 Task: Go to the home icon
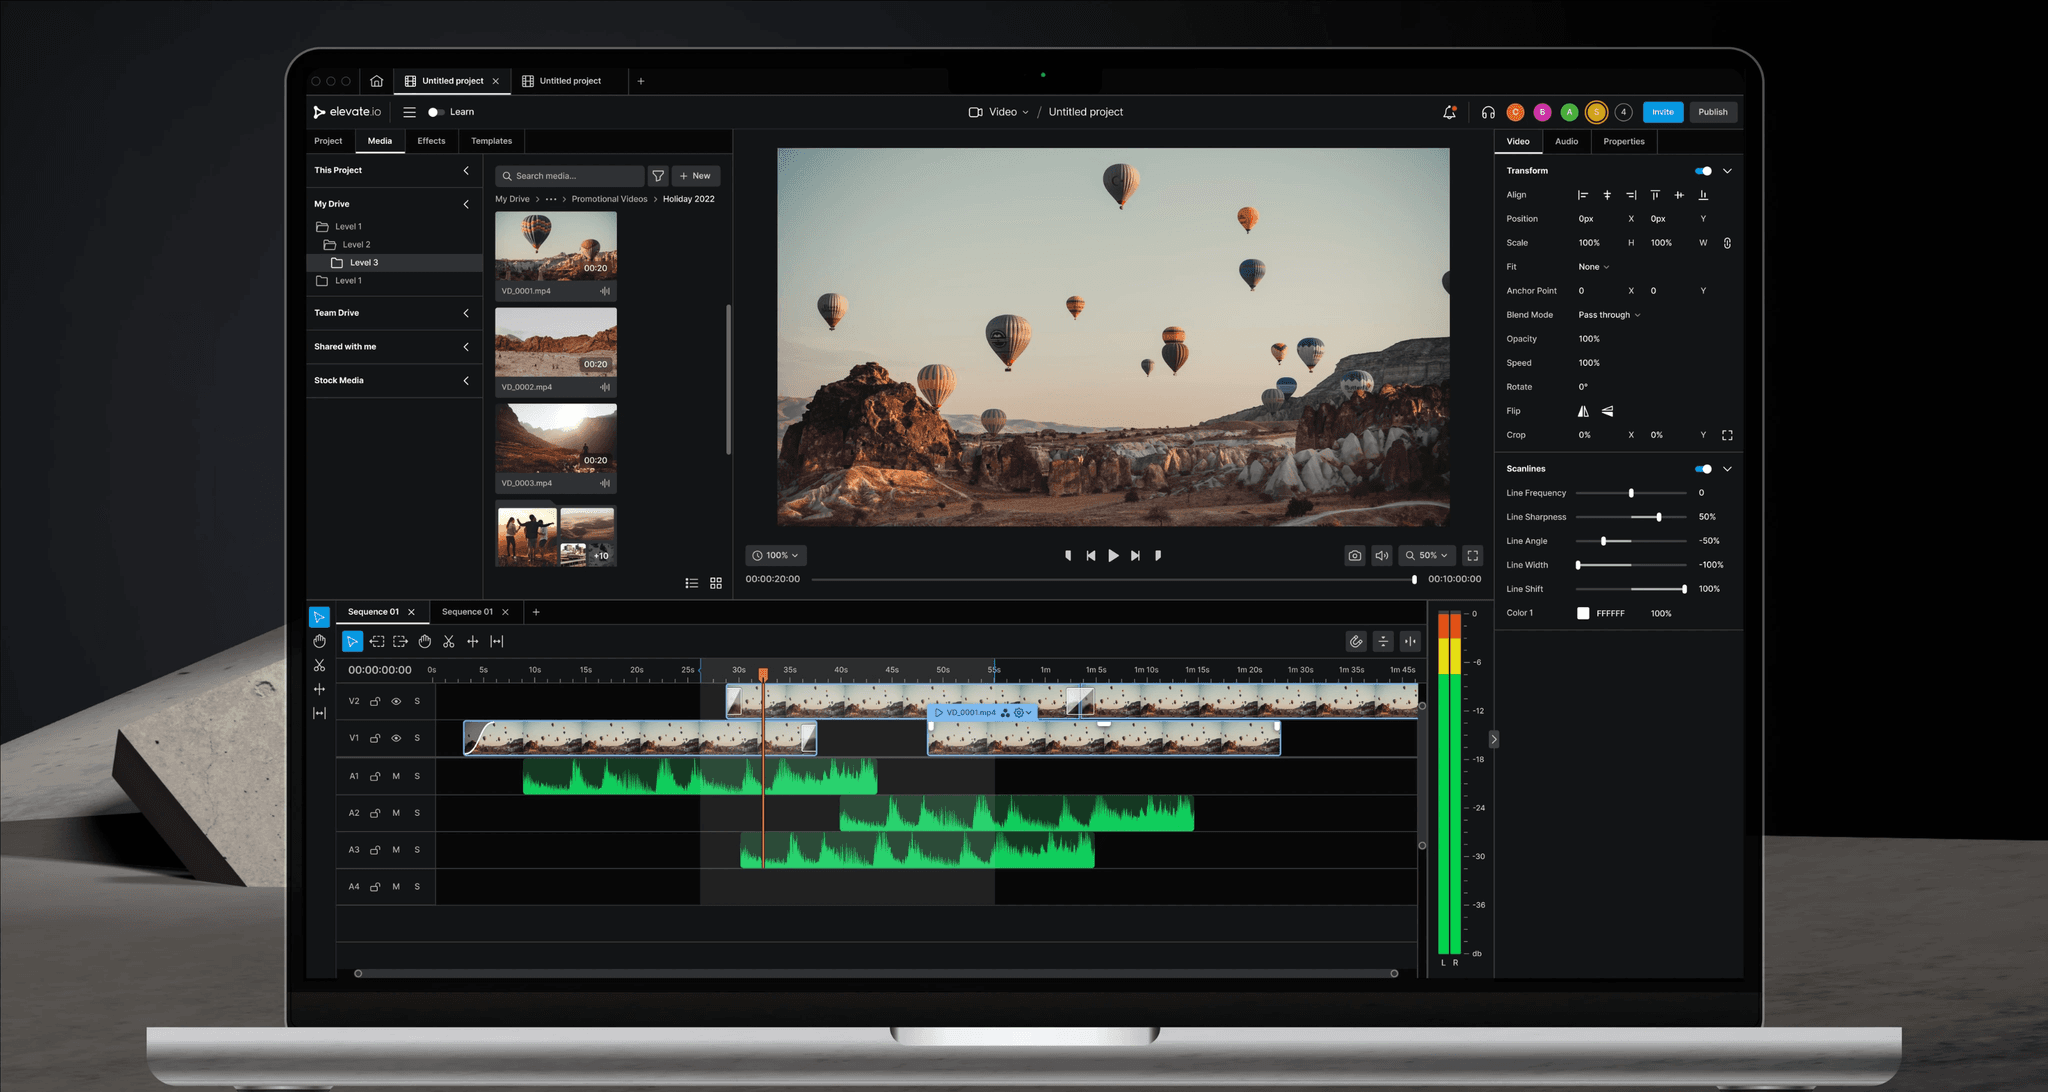[376, 81]
